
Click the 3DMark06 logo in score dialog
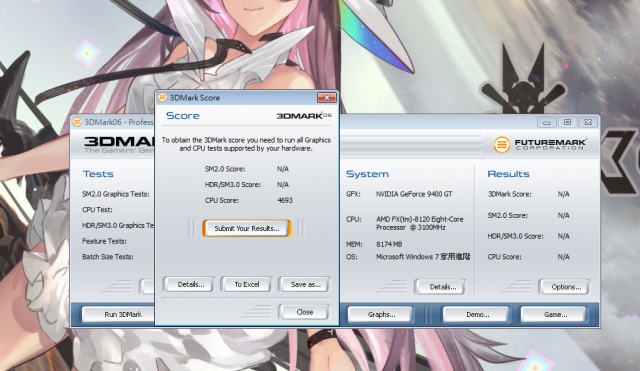[304, 116]
